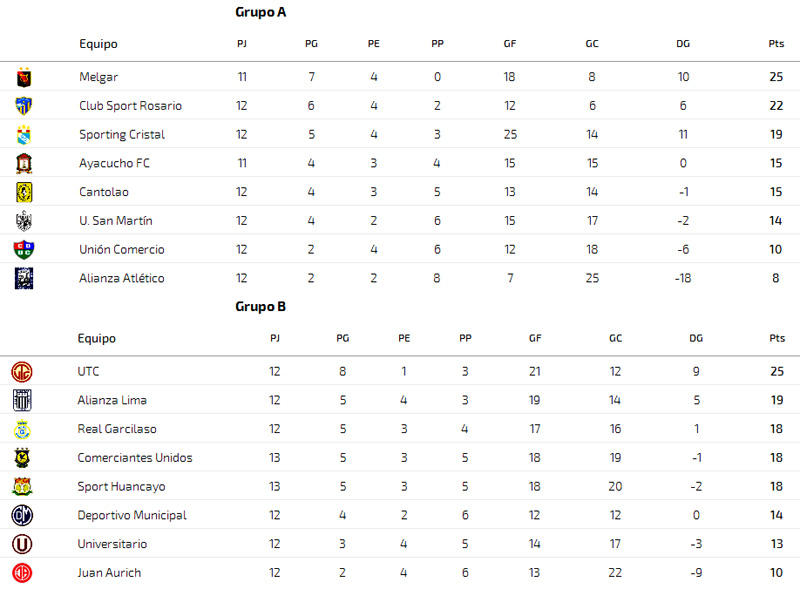Image resolution: width=800 pixels, height=589 pixels.
Task: Click the Unión Comercio shield icon
Action: point(24,250)
